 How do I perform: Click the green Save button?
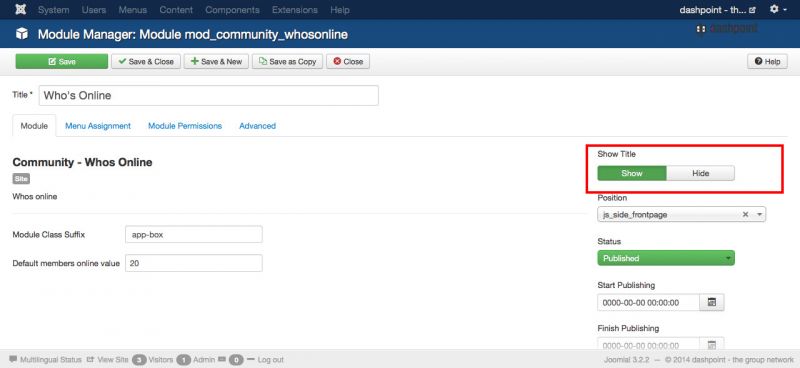[x=62, y=61]
